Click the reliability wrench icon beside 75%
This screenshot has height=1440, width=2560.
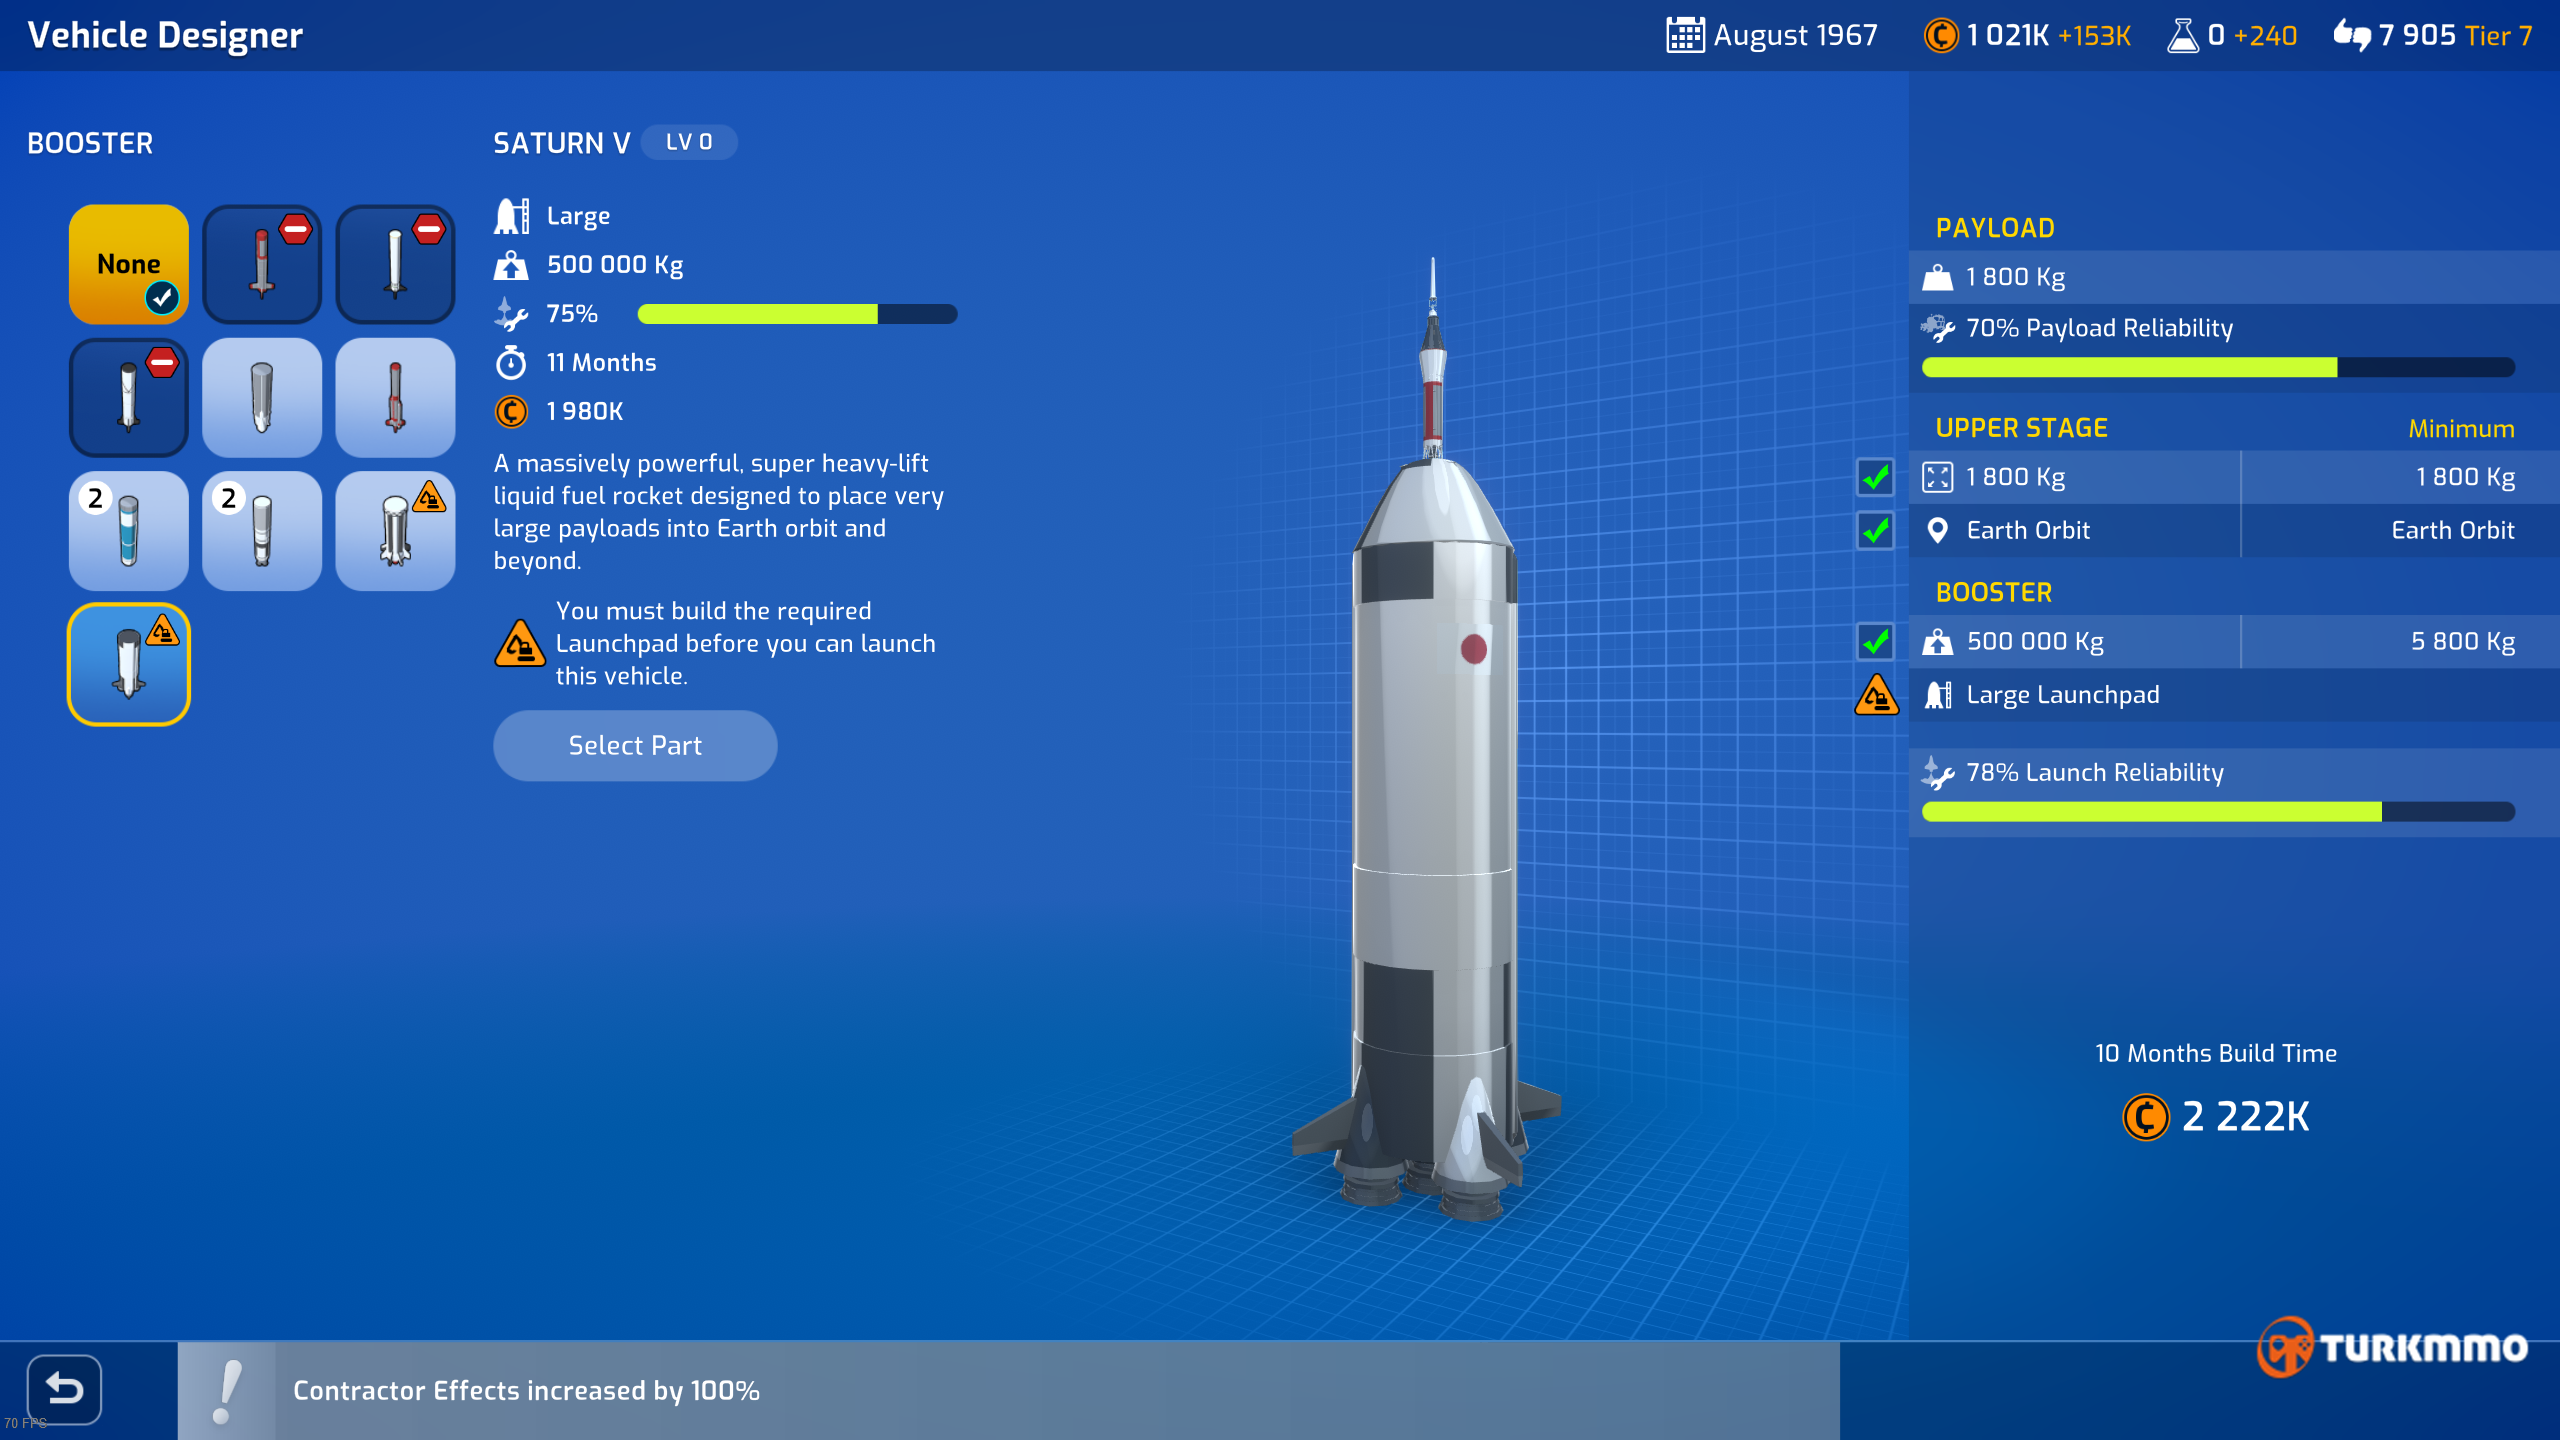511,314
